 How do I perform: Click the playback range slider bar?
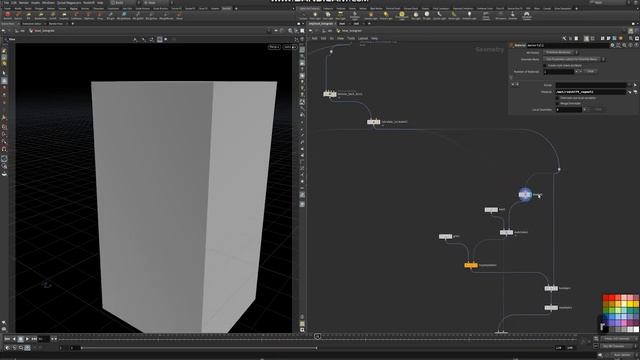point(198,348)
